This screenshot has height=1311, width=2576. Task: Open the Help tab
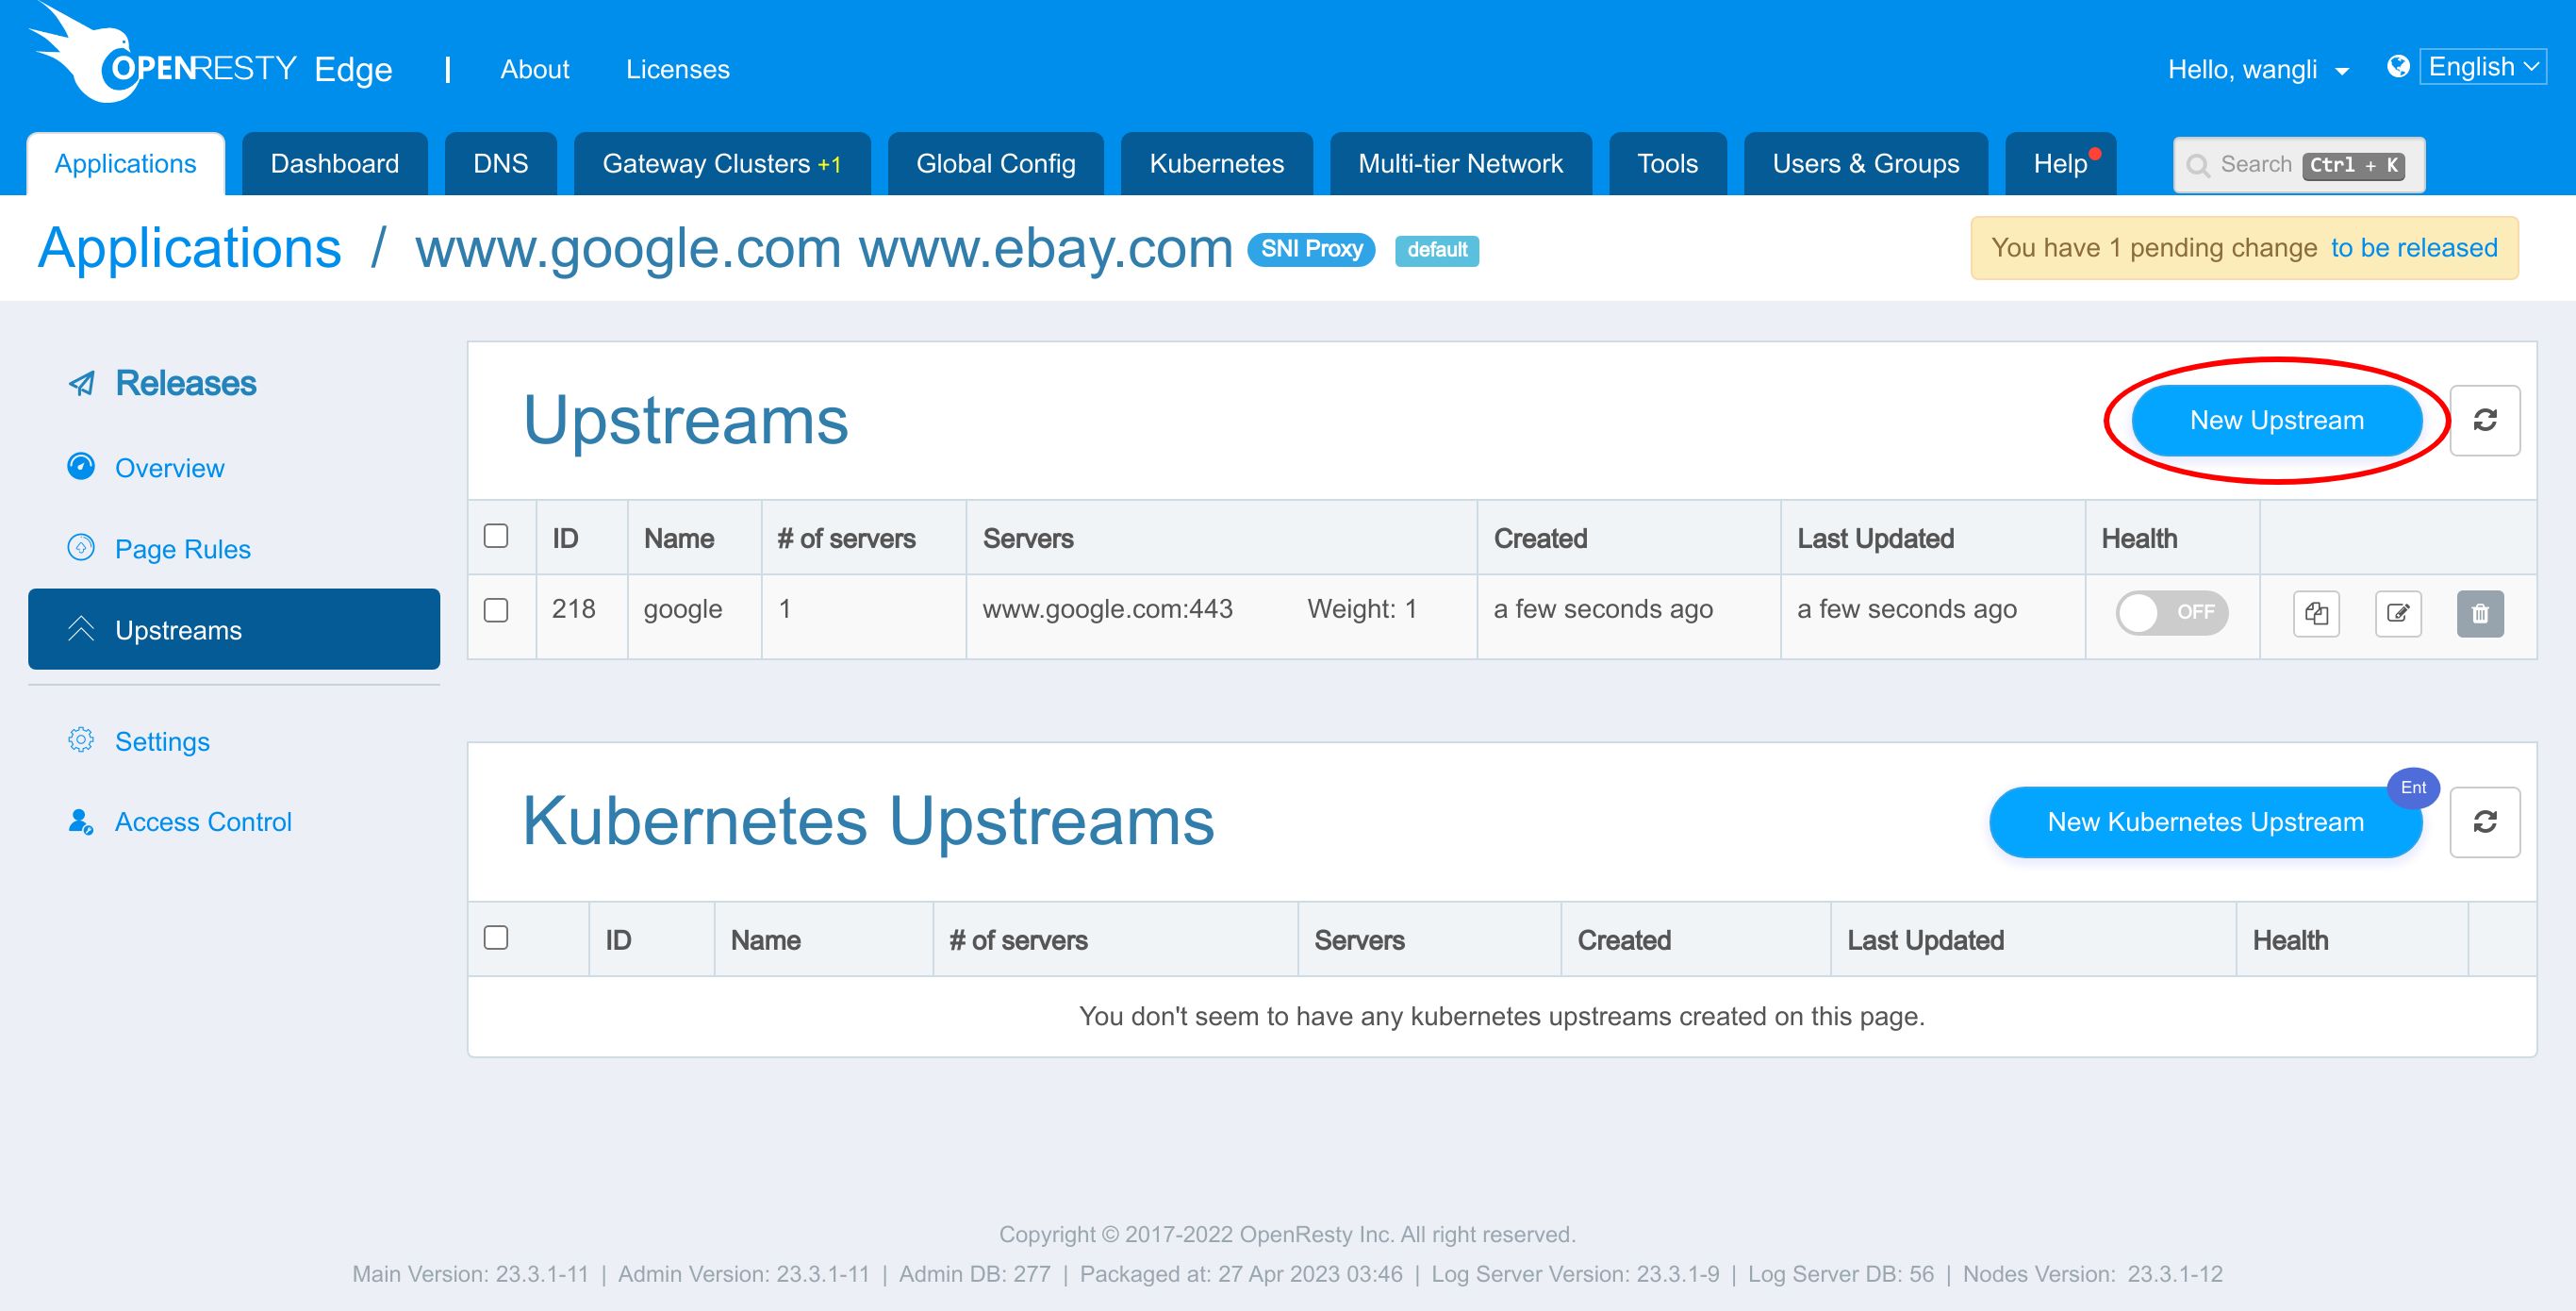click(2061, 164)
